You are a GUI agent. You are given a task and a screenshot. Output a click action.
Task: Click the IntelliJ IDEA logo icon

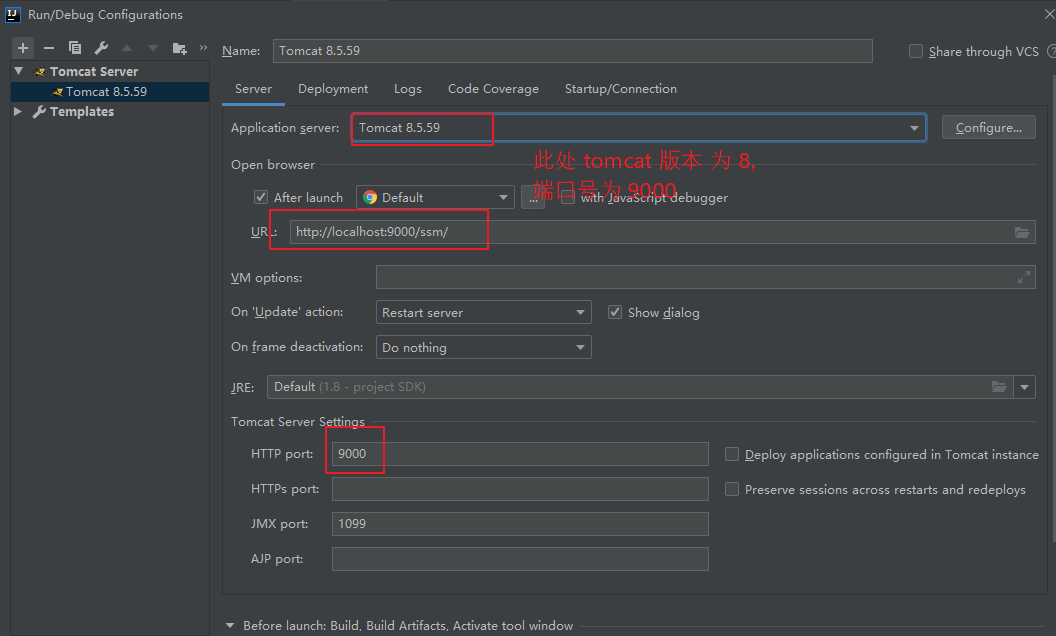(x=13, y=14)
